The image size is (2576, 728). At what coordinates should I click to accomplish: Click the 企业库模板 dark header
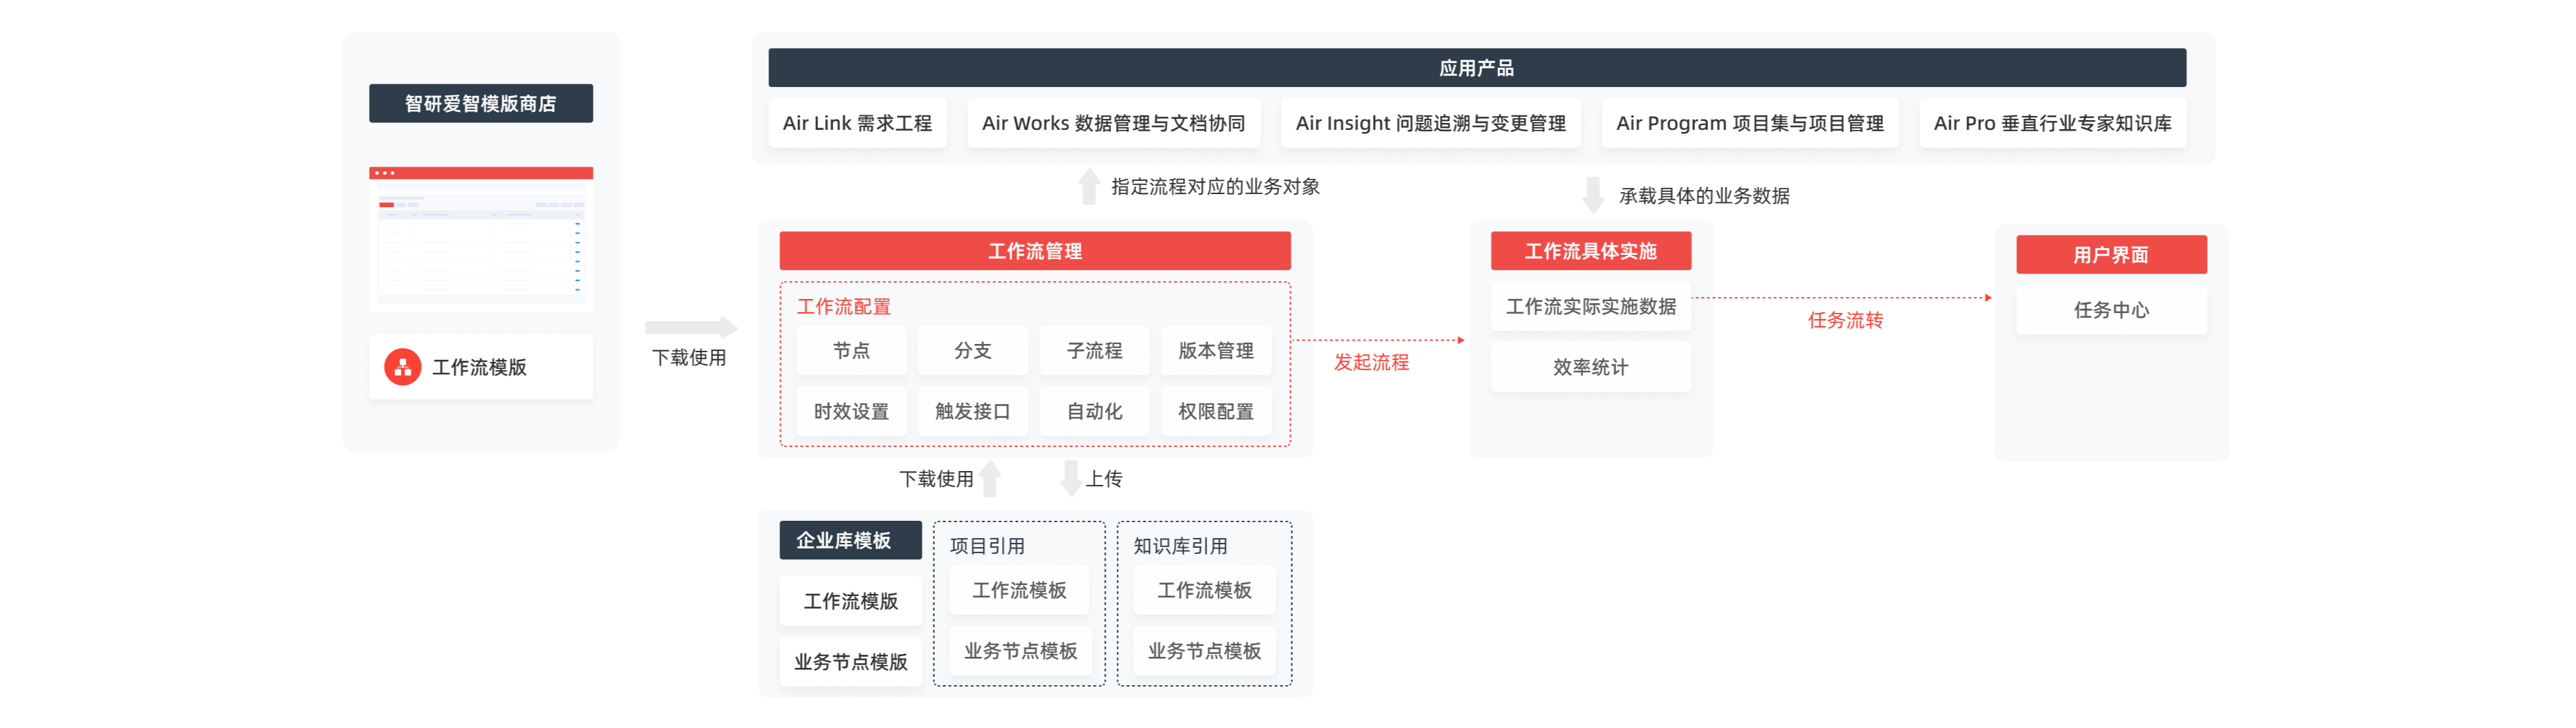[x=851, y=540]
